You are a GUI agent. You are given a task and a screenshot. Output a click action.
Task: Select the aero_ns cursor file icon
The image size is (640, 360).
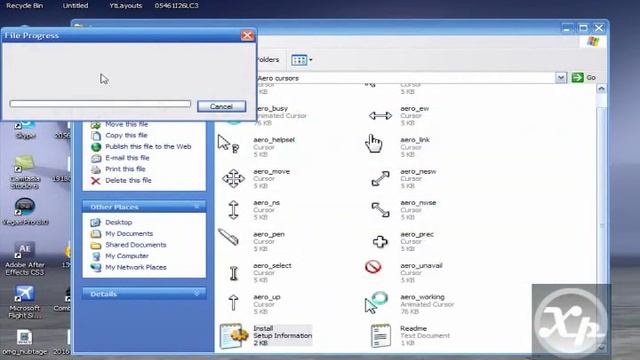click(x=233, y=210)
